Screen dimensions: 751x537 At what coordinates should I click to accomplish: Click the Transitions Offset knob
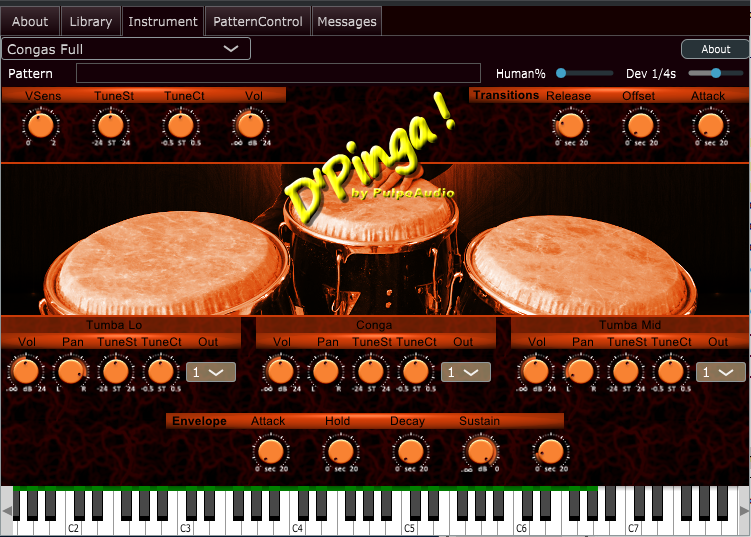(641, 126)
